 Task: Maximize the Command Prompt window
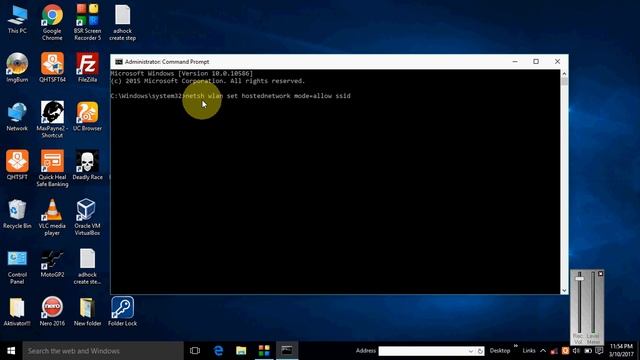536,62
